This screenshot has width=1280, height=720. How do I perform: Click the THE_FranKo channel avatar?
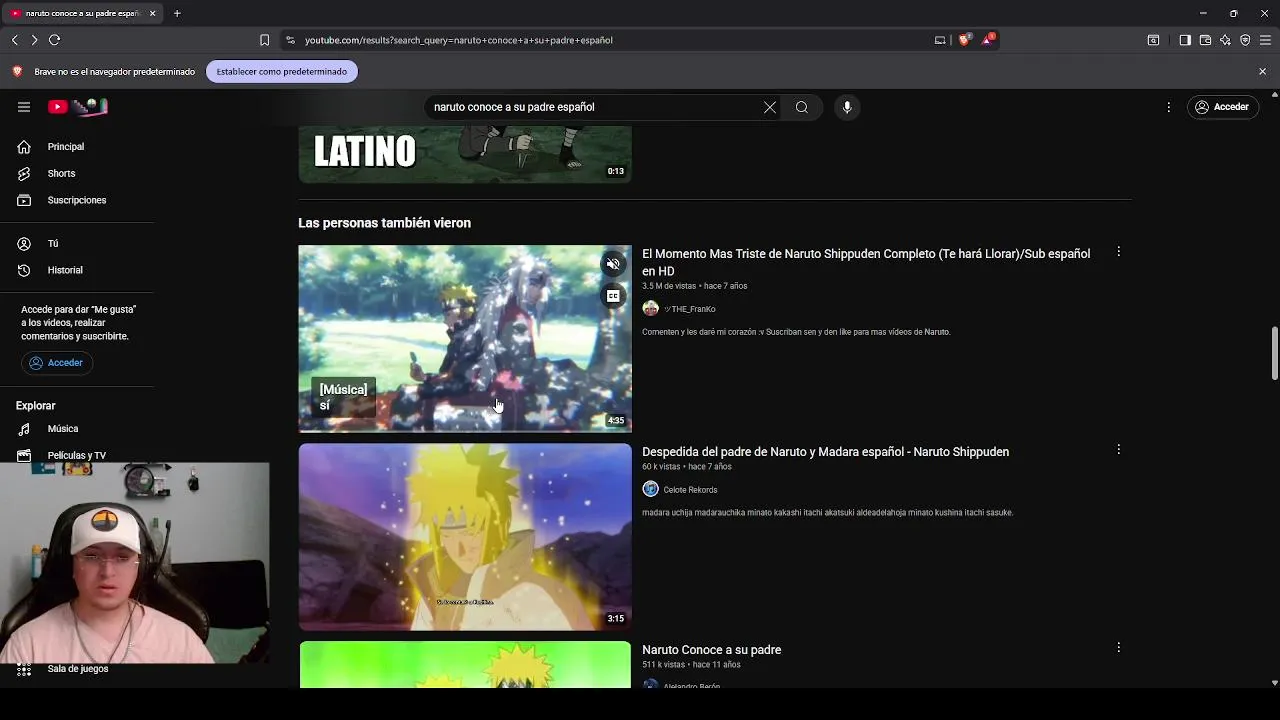(651, 309)
